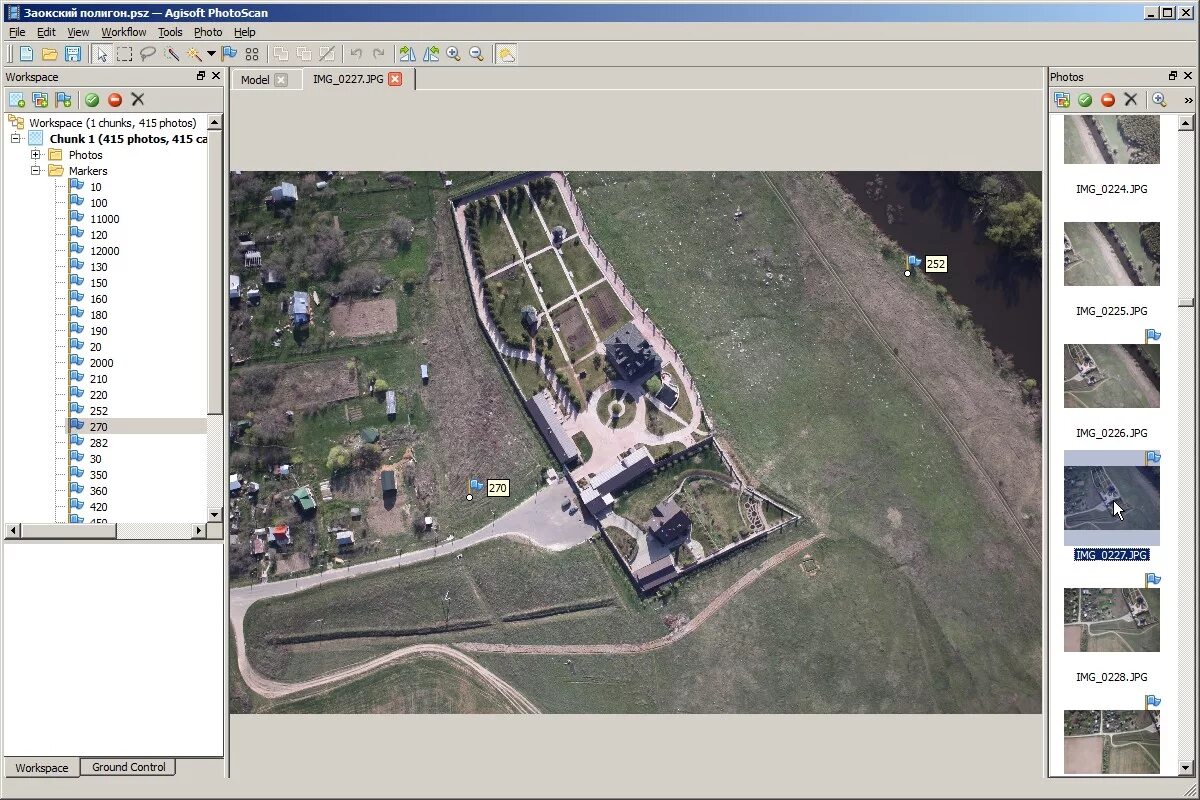Click the Open project folder icon

49,54
